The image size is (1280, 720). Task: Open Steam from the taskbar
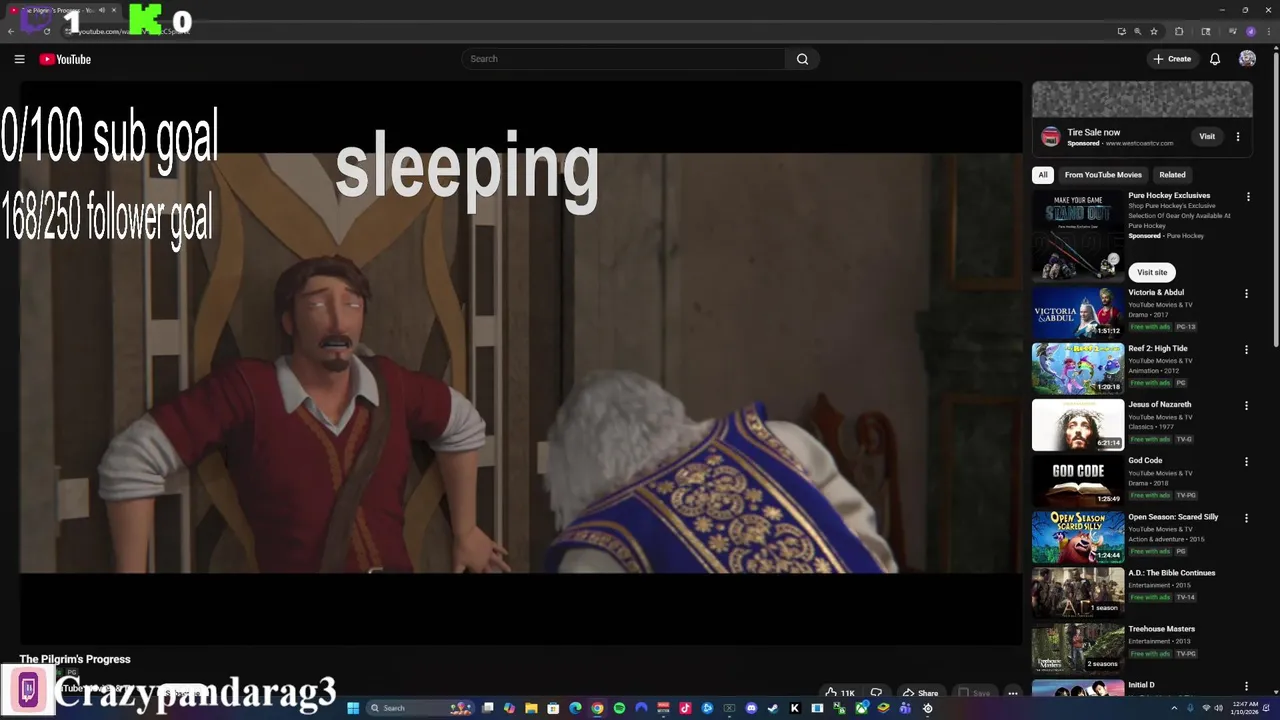click(773, 708)
